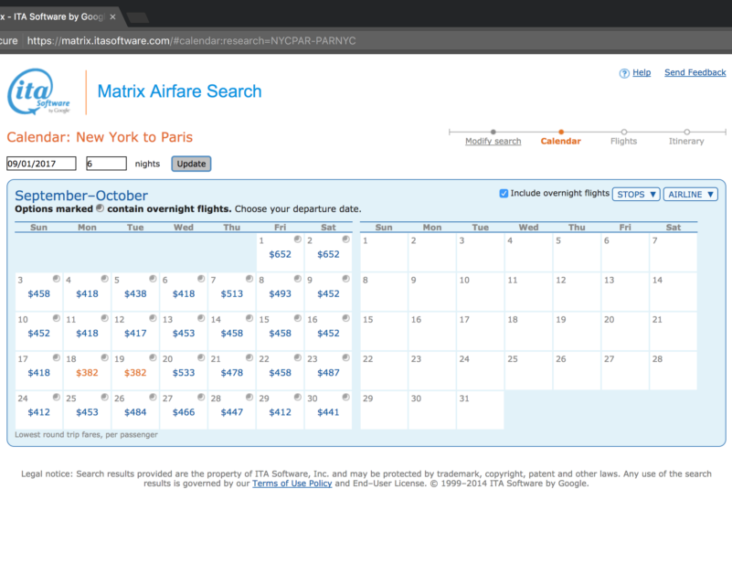Screen dimensions: 732x585
Task: Select the $458 fare on September 3
Action: coord(39,294)
